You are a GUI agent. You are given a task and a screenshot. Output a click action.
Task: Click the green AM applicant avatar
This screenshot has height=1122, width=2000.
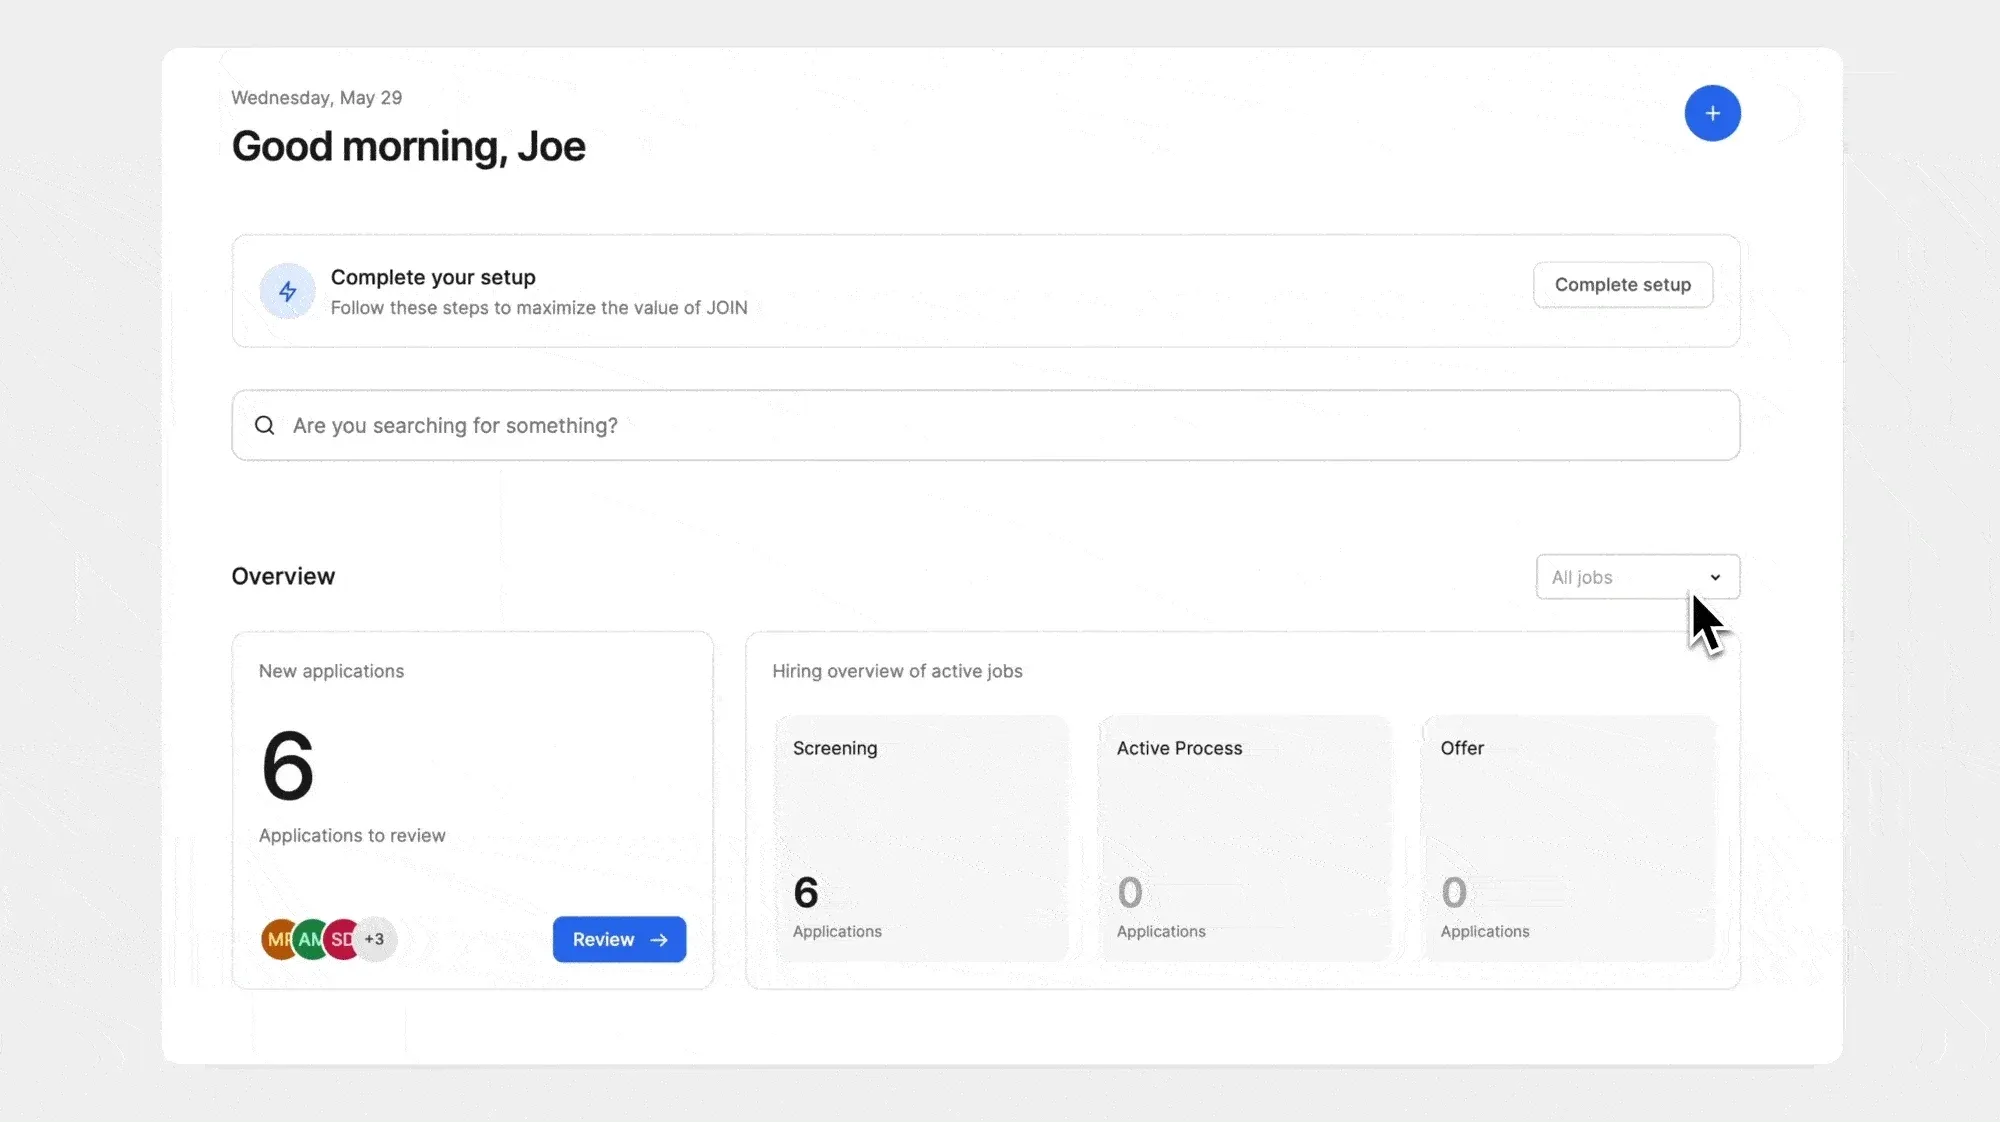pos(310,939)
